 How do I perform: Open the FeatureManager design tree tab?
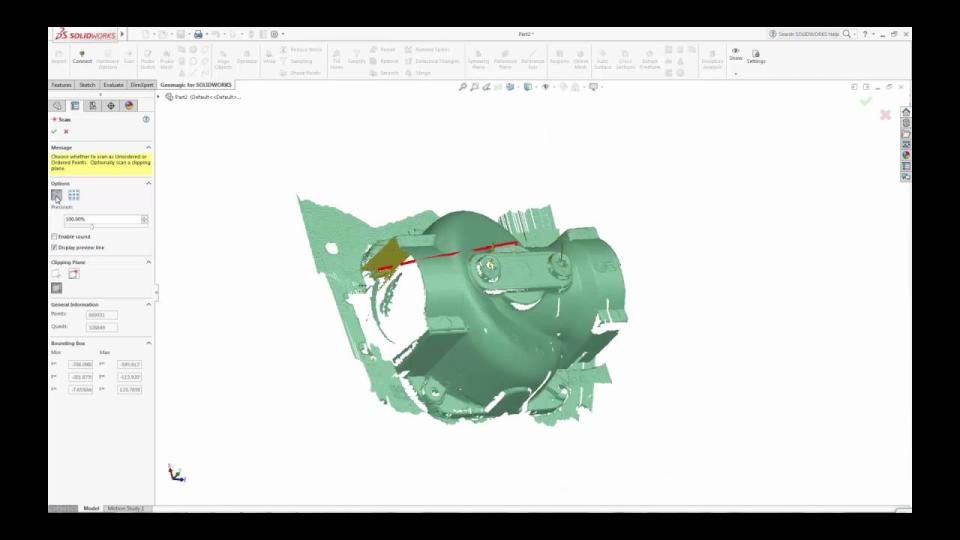click(x=58, y=106)
